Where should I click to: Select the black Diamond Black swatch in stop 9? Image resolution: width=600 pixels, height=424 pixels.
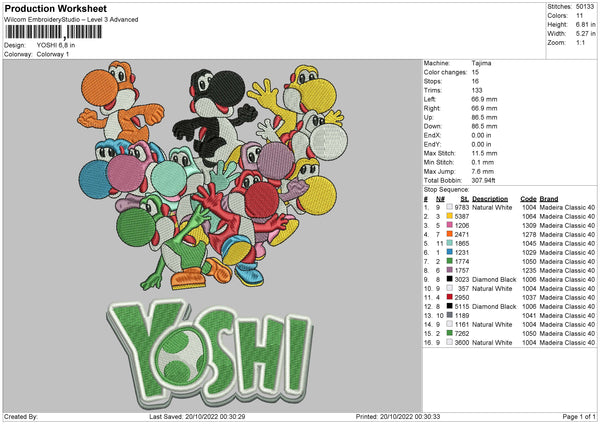[450, 279]
